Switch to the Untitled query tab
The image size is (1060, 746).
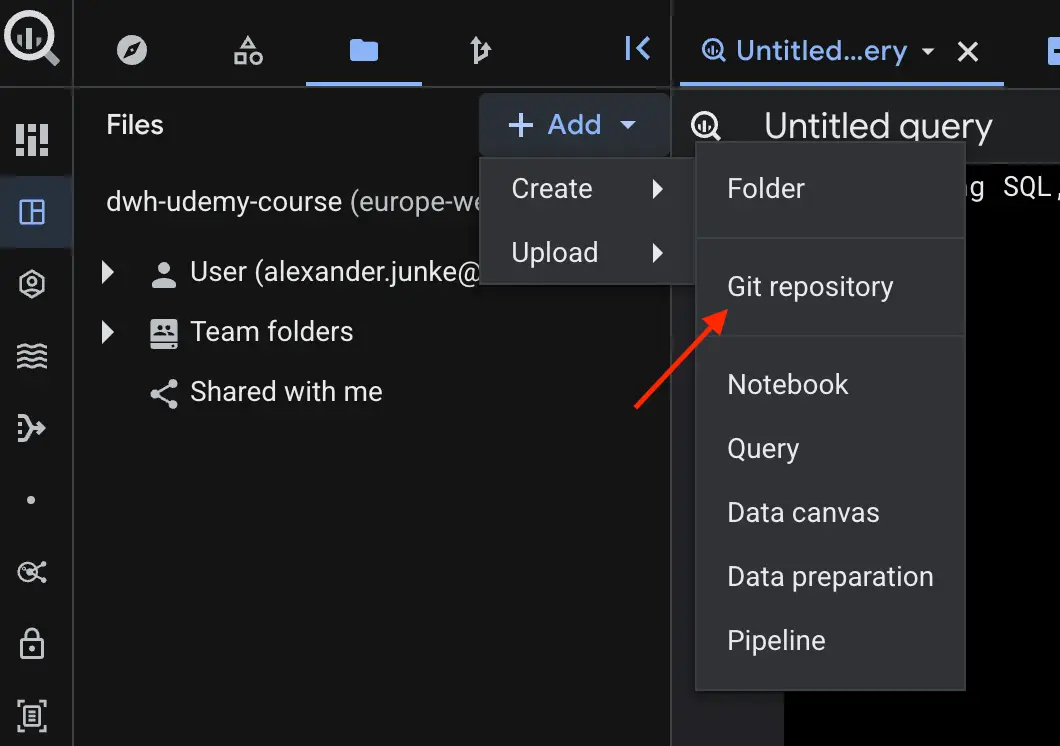821,51
